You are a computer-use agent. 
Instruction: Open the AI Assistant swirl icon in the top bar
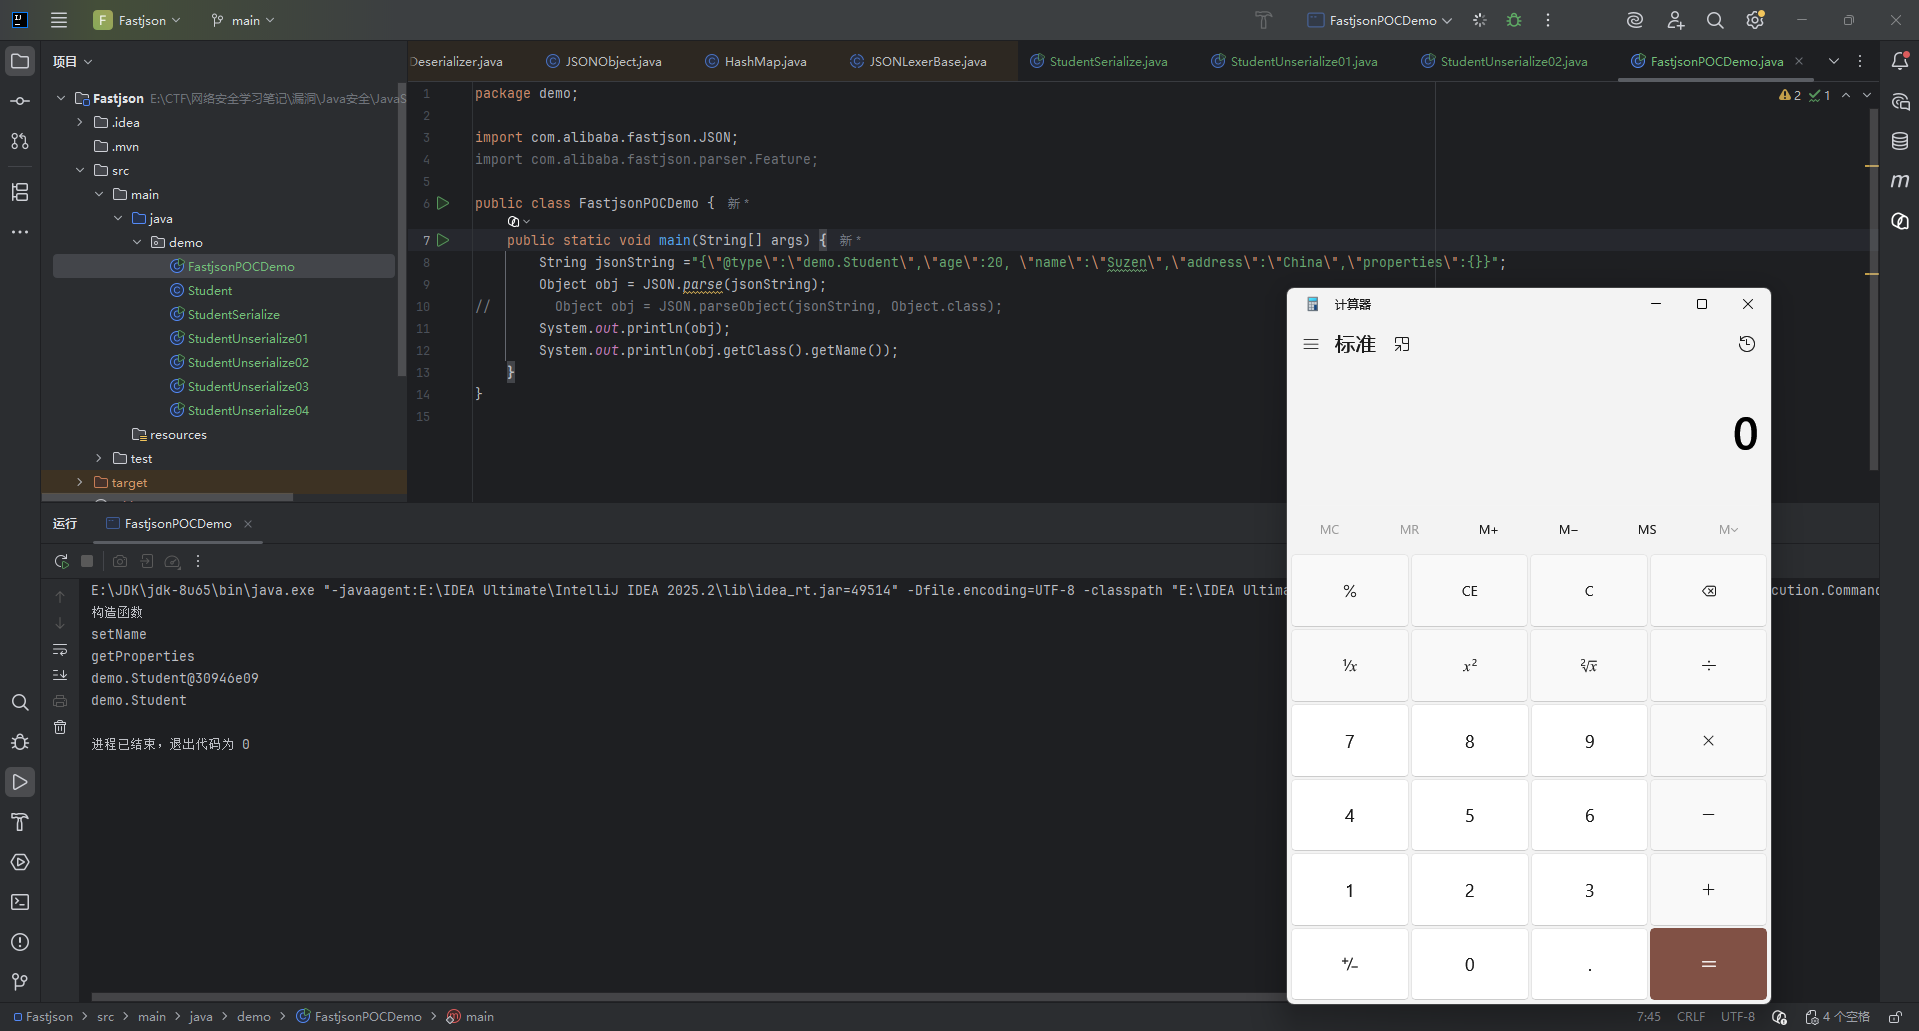coord(1635,20)
